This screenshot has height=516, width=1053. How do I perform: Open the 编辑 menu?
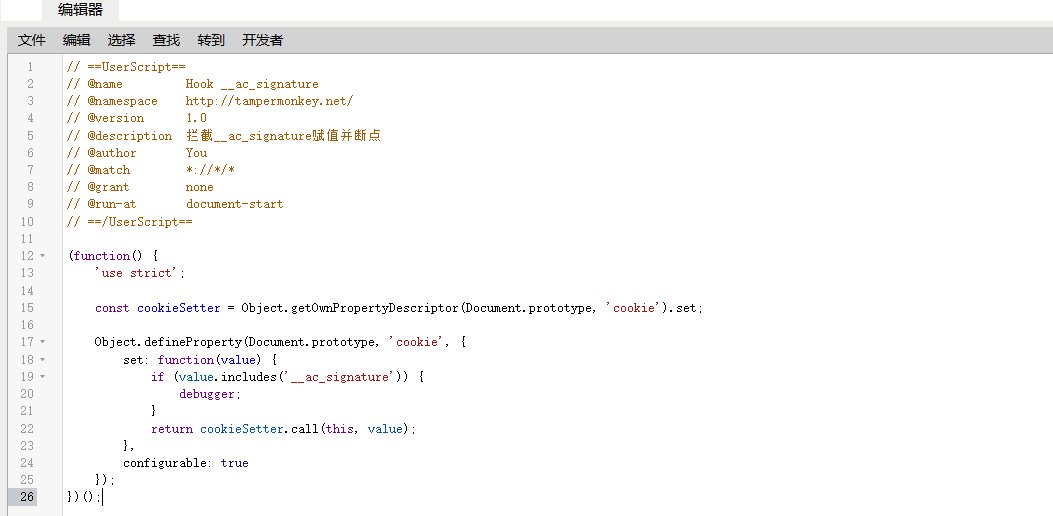(x=77, y=40)
